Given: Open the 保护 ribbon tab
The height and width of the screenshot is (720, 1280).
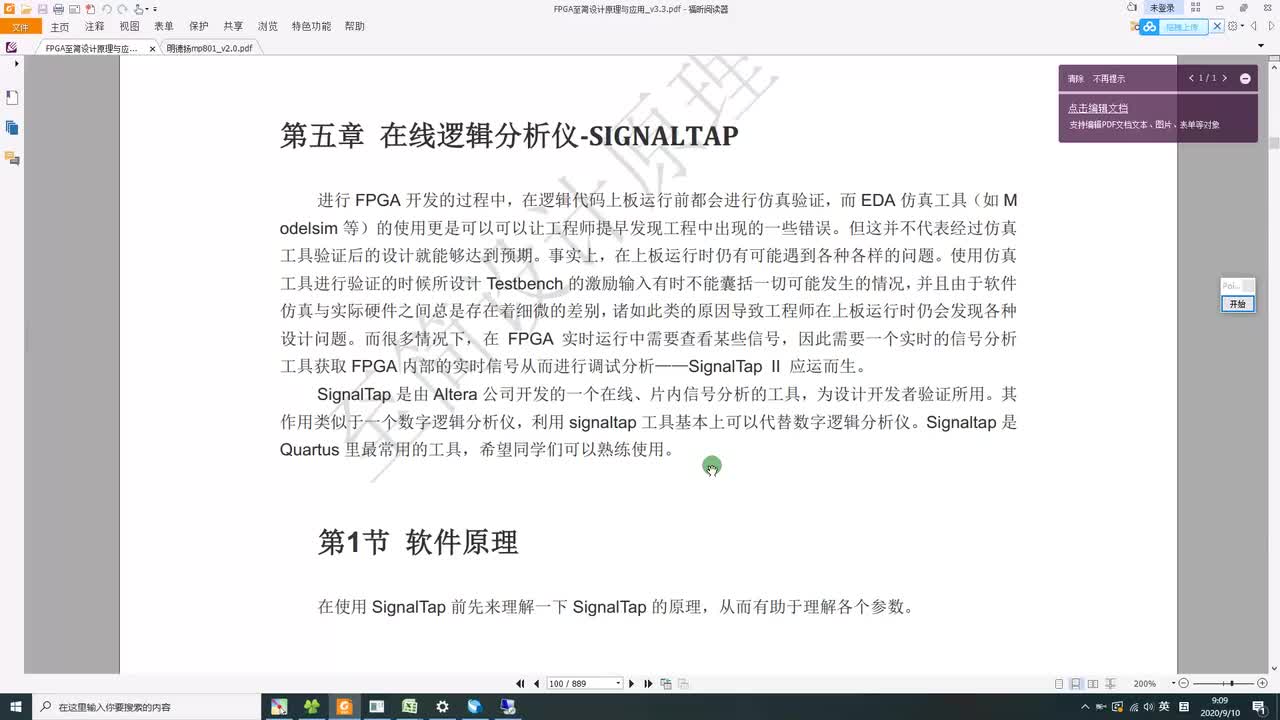Looking at the screenshot, I should click(x=198, y=27).
